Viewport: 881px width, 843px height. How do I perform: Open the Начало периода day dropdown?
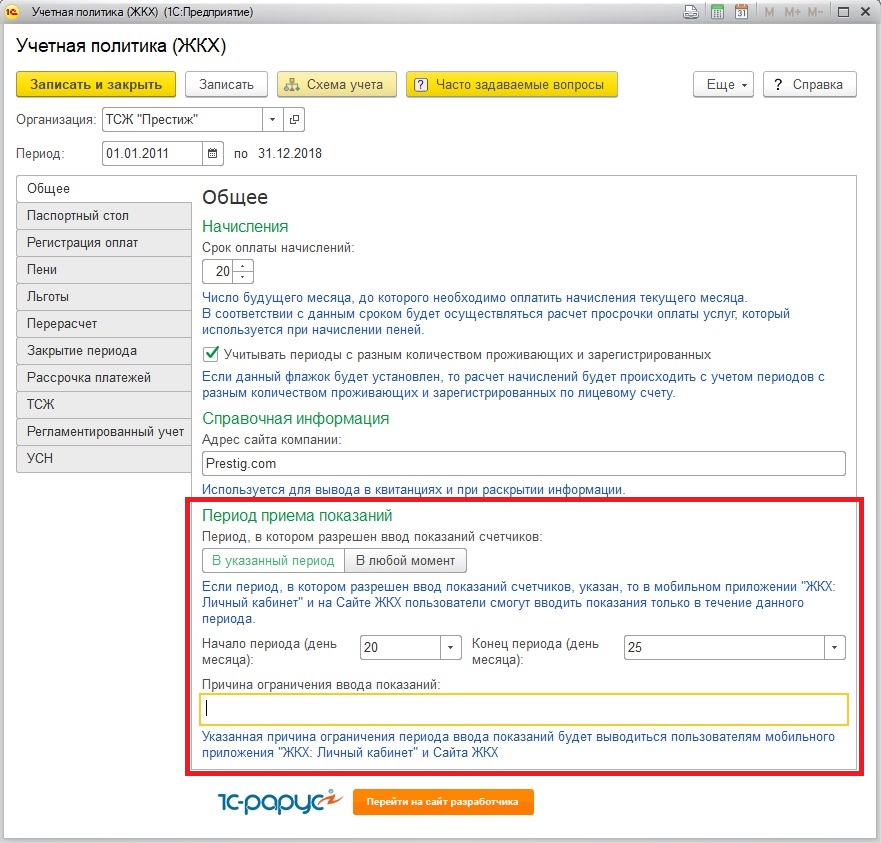tap(450, 647)
